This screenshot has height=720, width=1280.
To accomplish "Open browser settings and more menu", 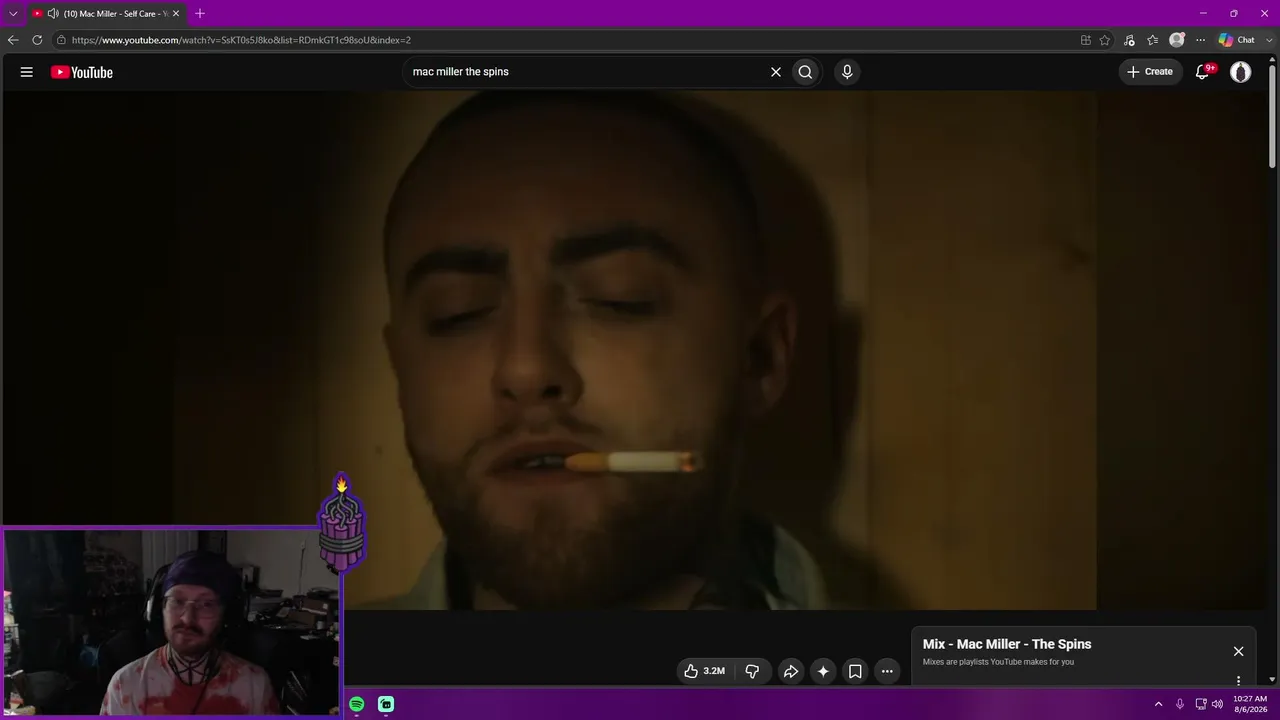I will coord(1201,40).
